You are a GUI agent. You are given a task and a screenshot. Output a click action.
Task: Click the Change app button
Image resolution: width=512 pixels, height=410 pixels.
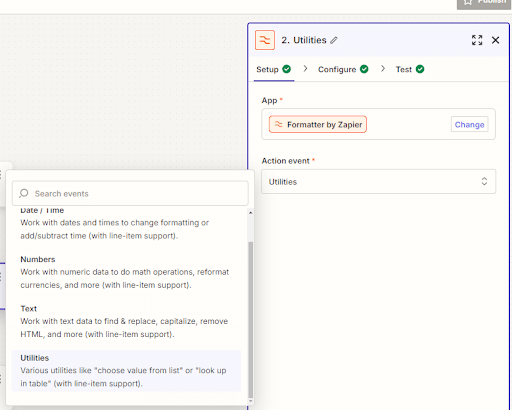coord(469,124)
